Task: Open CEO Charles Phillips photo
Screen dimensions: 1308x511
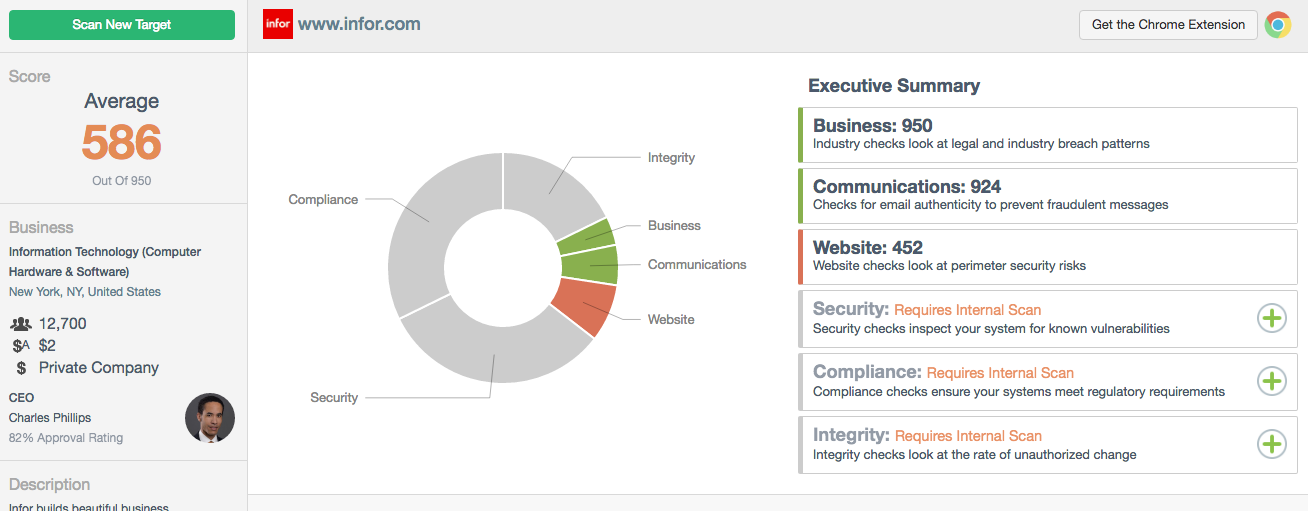Action: (x=210, y=418)
